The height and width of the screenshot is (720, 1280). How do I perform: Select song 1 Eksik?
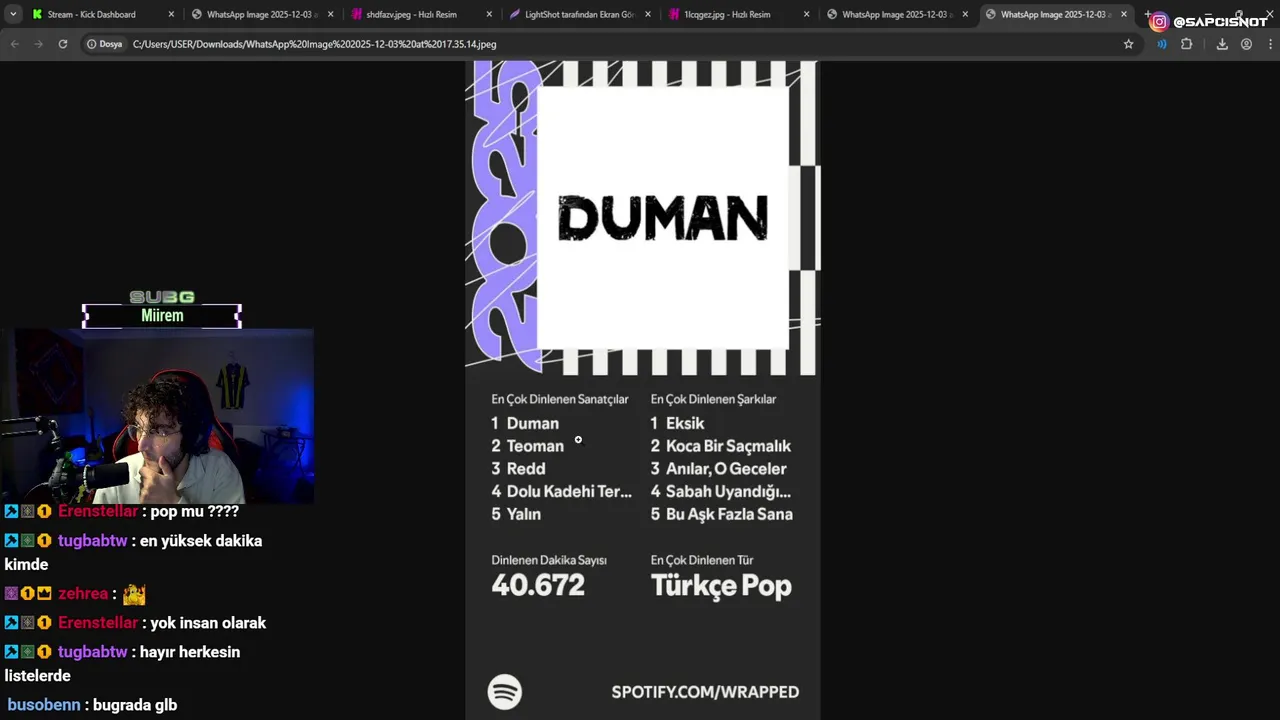(x=677, y=424)
